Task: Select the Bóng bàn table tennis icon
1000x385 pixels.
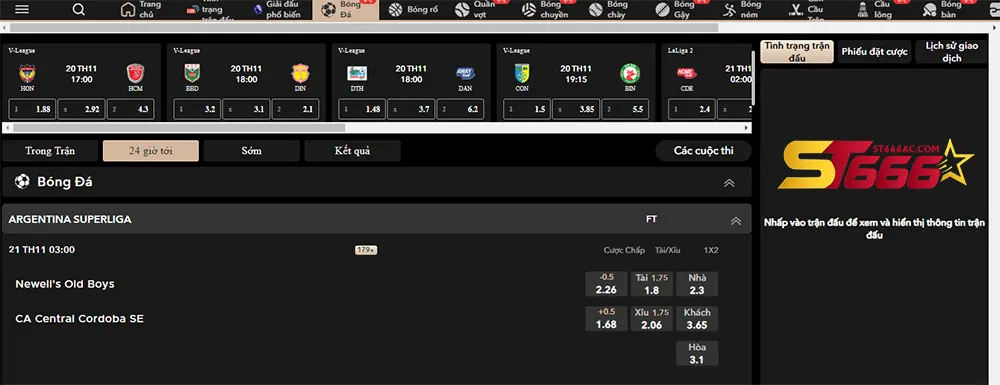Action: [x=930, y=10]
